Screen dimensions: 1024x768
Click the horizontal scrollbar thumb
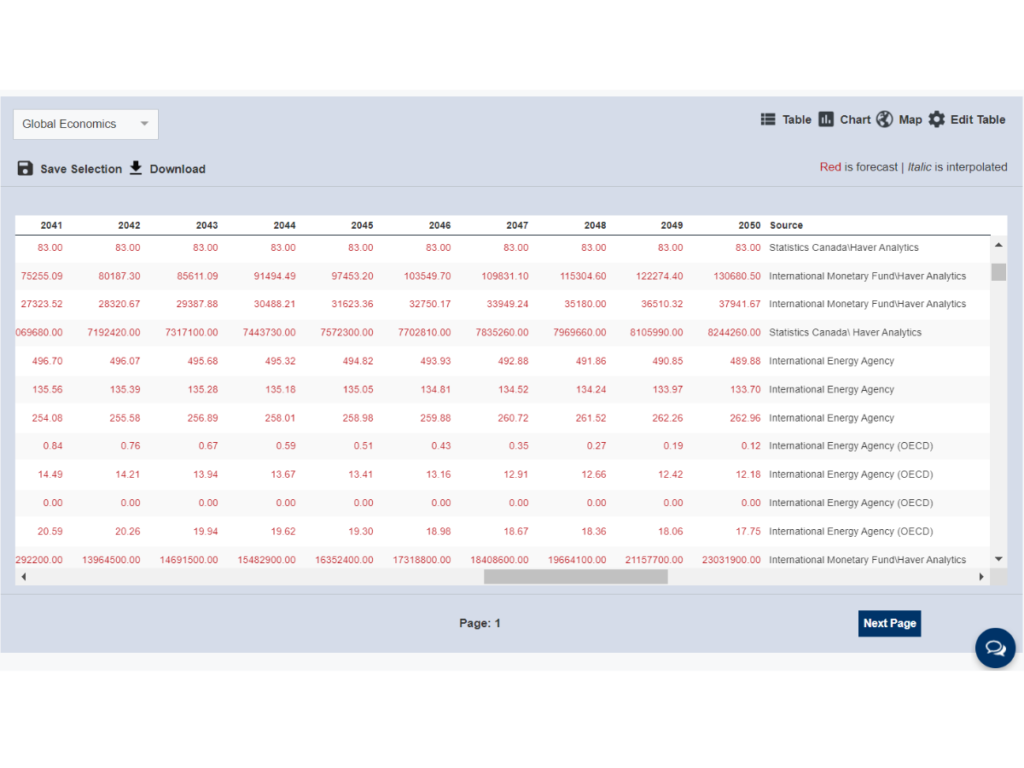[575, 577]
